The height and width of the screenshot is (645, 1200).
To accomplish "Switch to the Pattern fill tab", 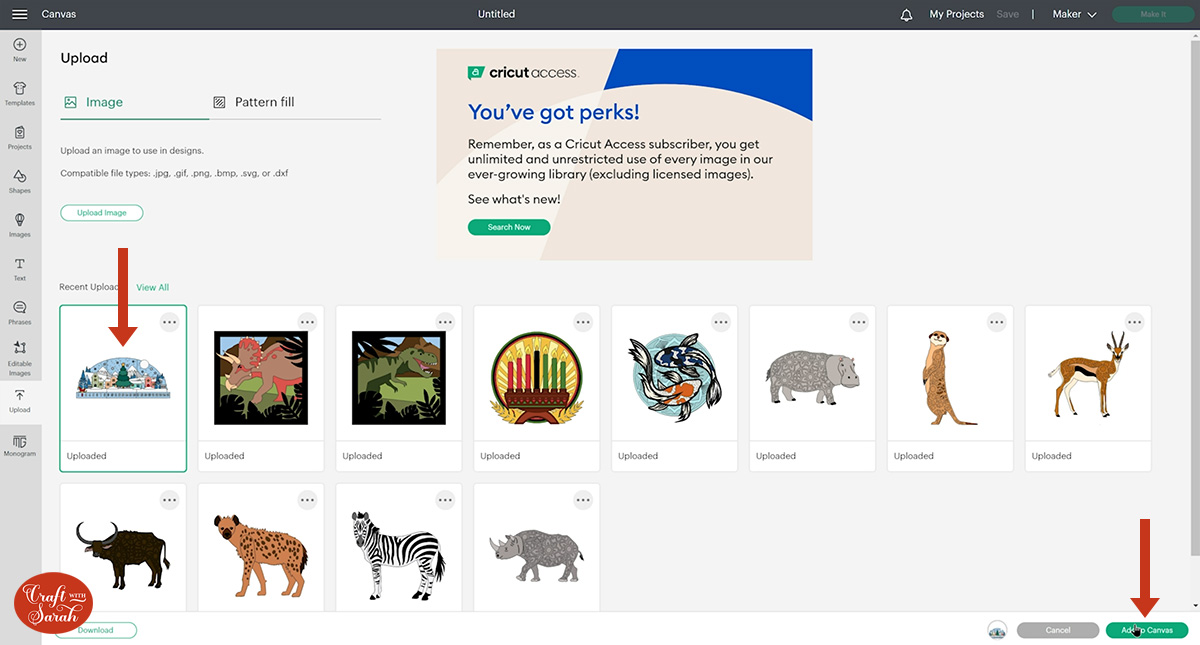I will 254,102.
